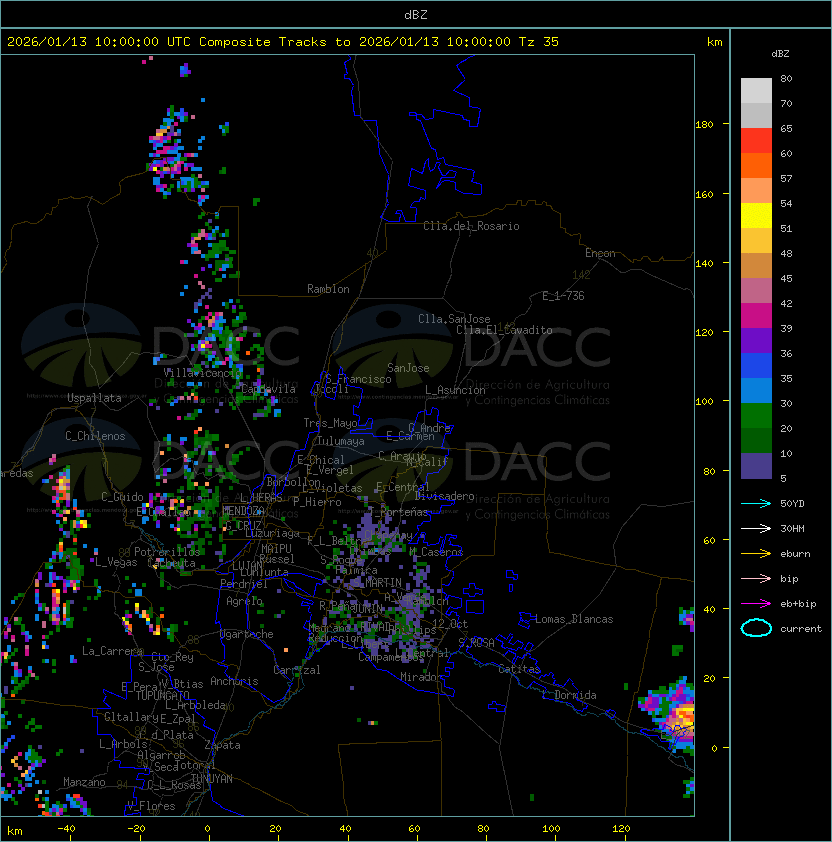Click the 'Encon' map label
The height and width of the screenshot is (842, 832).
click(x=600, y=253)
